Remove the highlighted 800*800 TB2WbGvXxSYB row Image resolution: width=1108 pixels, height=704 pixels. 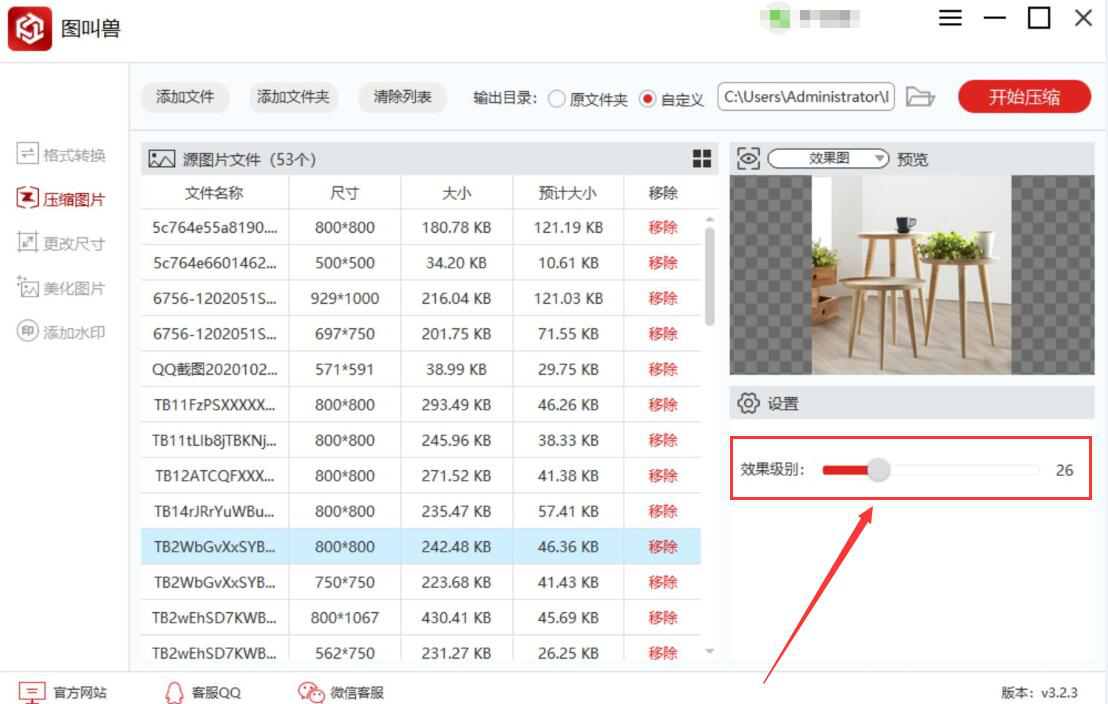tap(663, 546)
